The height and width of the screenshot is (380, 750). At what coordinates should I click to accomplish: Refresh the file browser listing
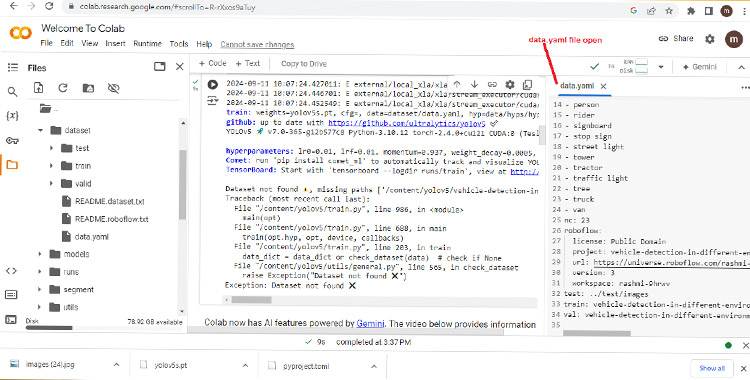point(63,88)
